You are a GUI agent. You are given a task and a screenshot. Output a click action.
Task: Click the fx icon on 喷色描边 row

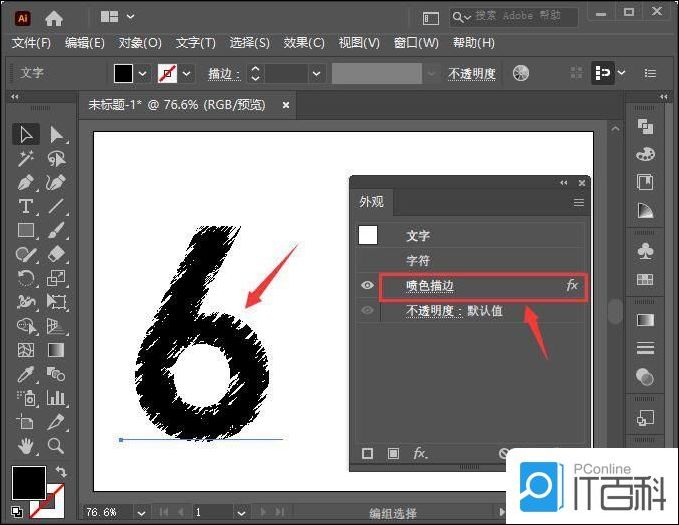(x=572, y=285)
